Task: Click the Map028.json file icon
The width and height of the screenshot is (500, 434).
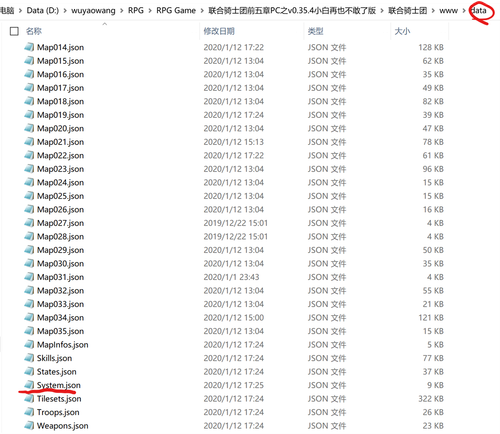Action: pyautogui.click(x=29, y=236)
